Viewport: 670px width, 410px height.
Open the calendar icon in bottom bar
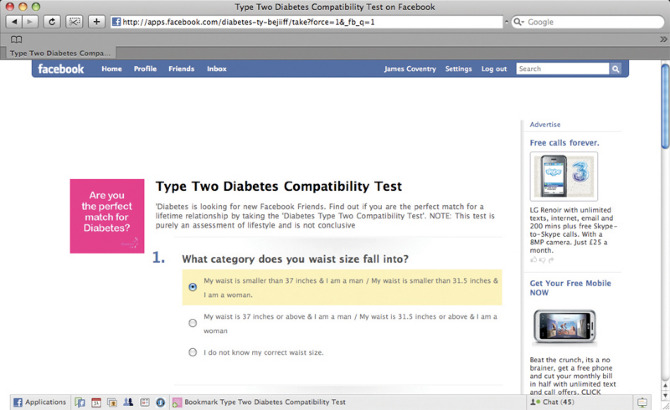coord(96,402)
